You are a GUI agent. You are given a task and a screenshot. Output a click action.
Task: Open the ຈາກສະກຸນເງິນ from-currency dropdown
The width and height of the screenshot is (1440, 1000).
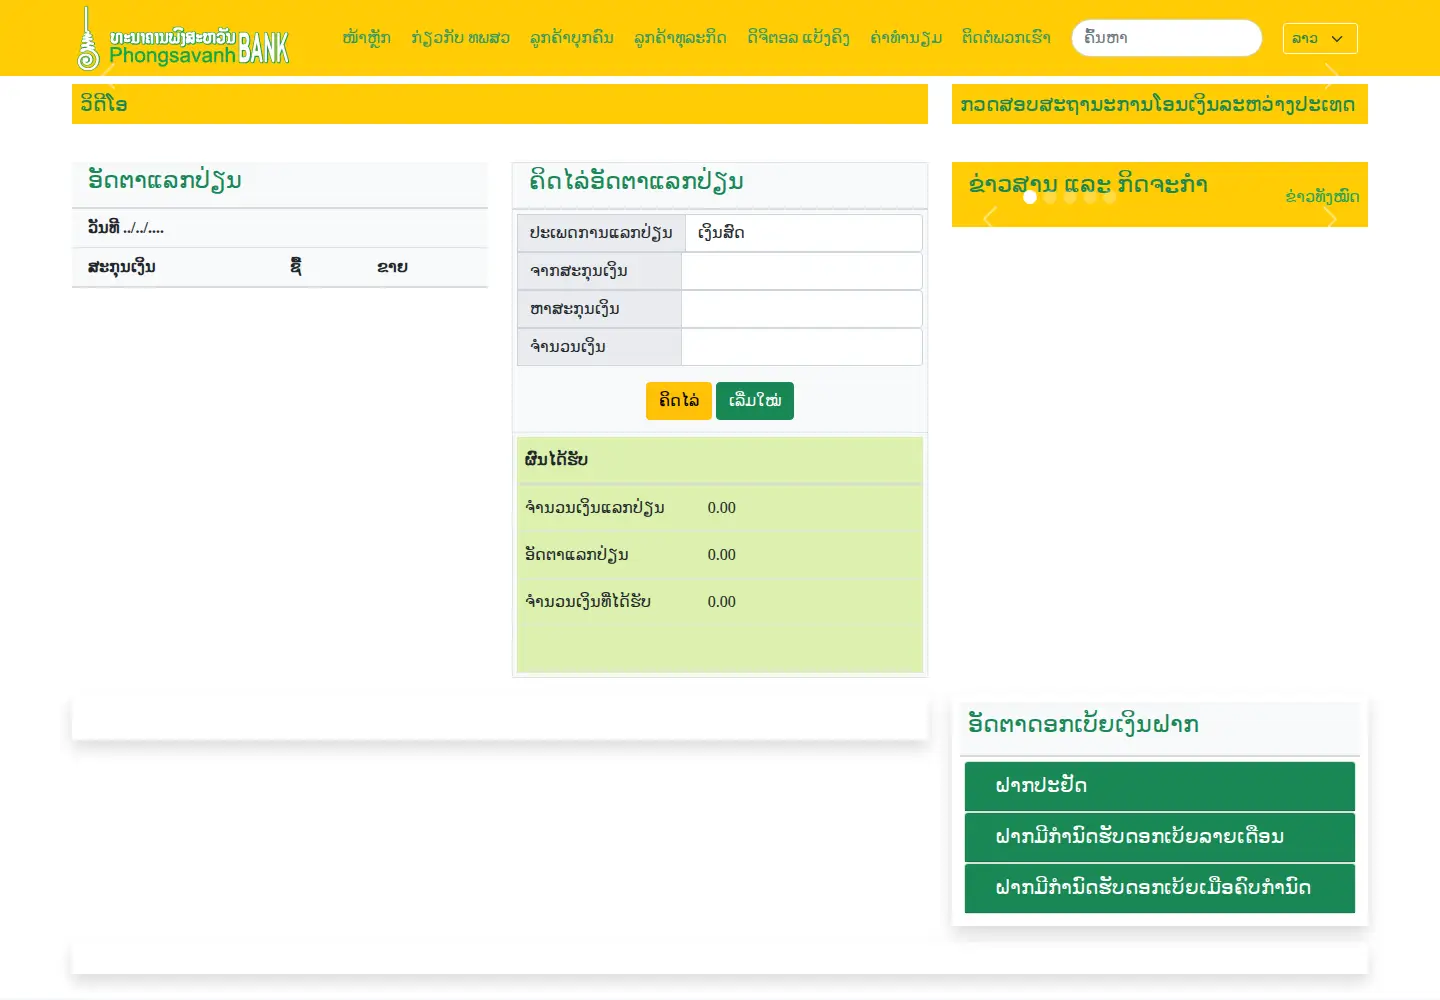pyautogui.click(x=802, y=271)
